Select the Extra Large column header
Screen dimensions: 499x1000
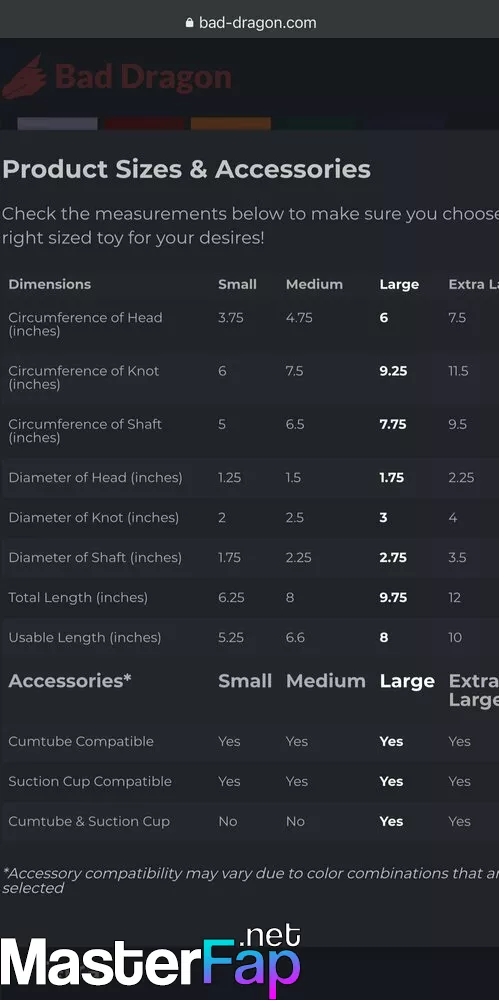pyautogui.click(x=473, y=284)
